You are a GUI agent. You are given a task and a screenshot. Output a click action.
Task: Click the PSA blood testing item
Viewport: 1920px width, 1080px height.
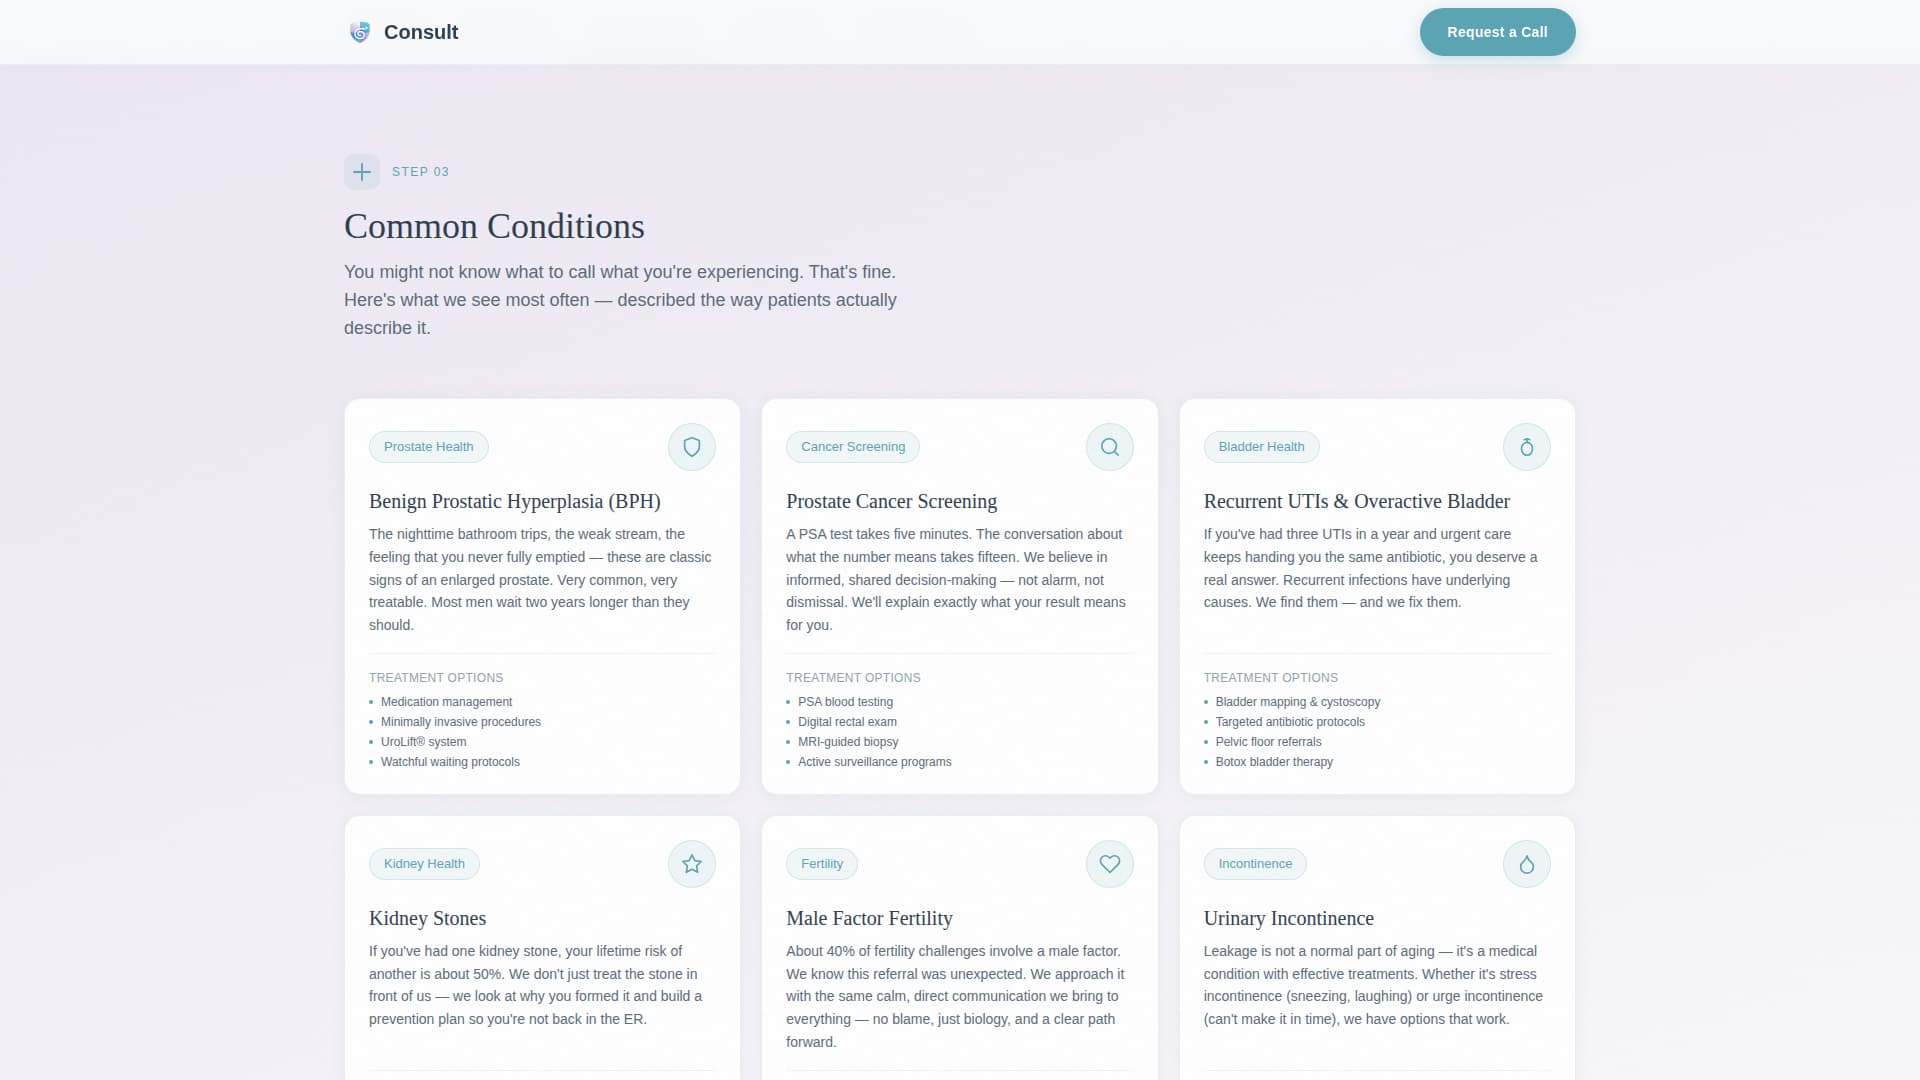point(845,702)
